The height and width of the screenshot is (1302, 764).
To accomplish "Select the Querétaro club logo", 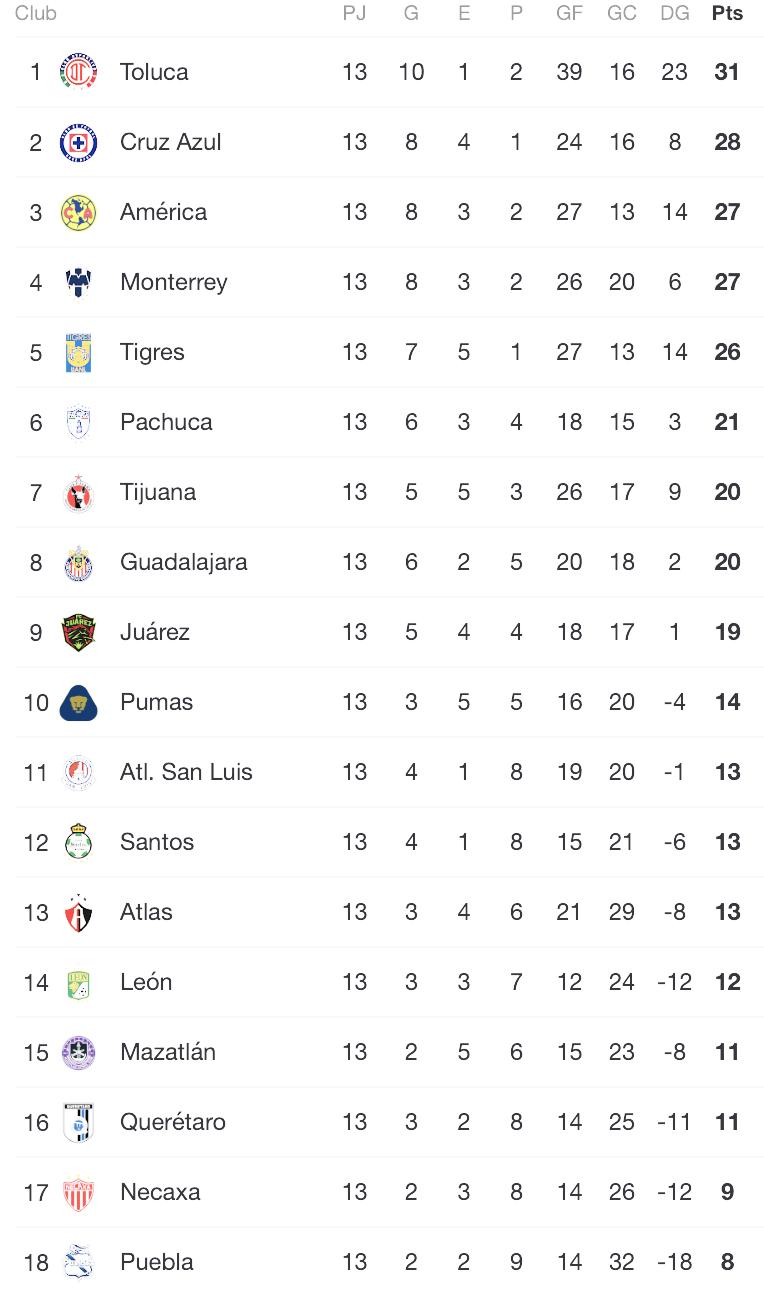I will pyautogui.click(x=78, y=1122).
